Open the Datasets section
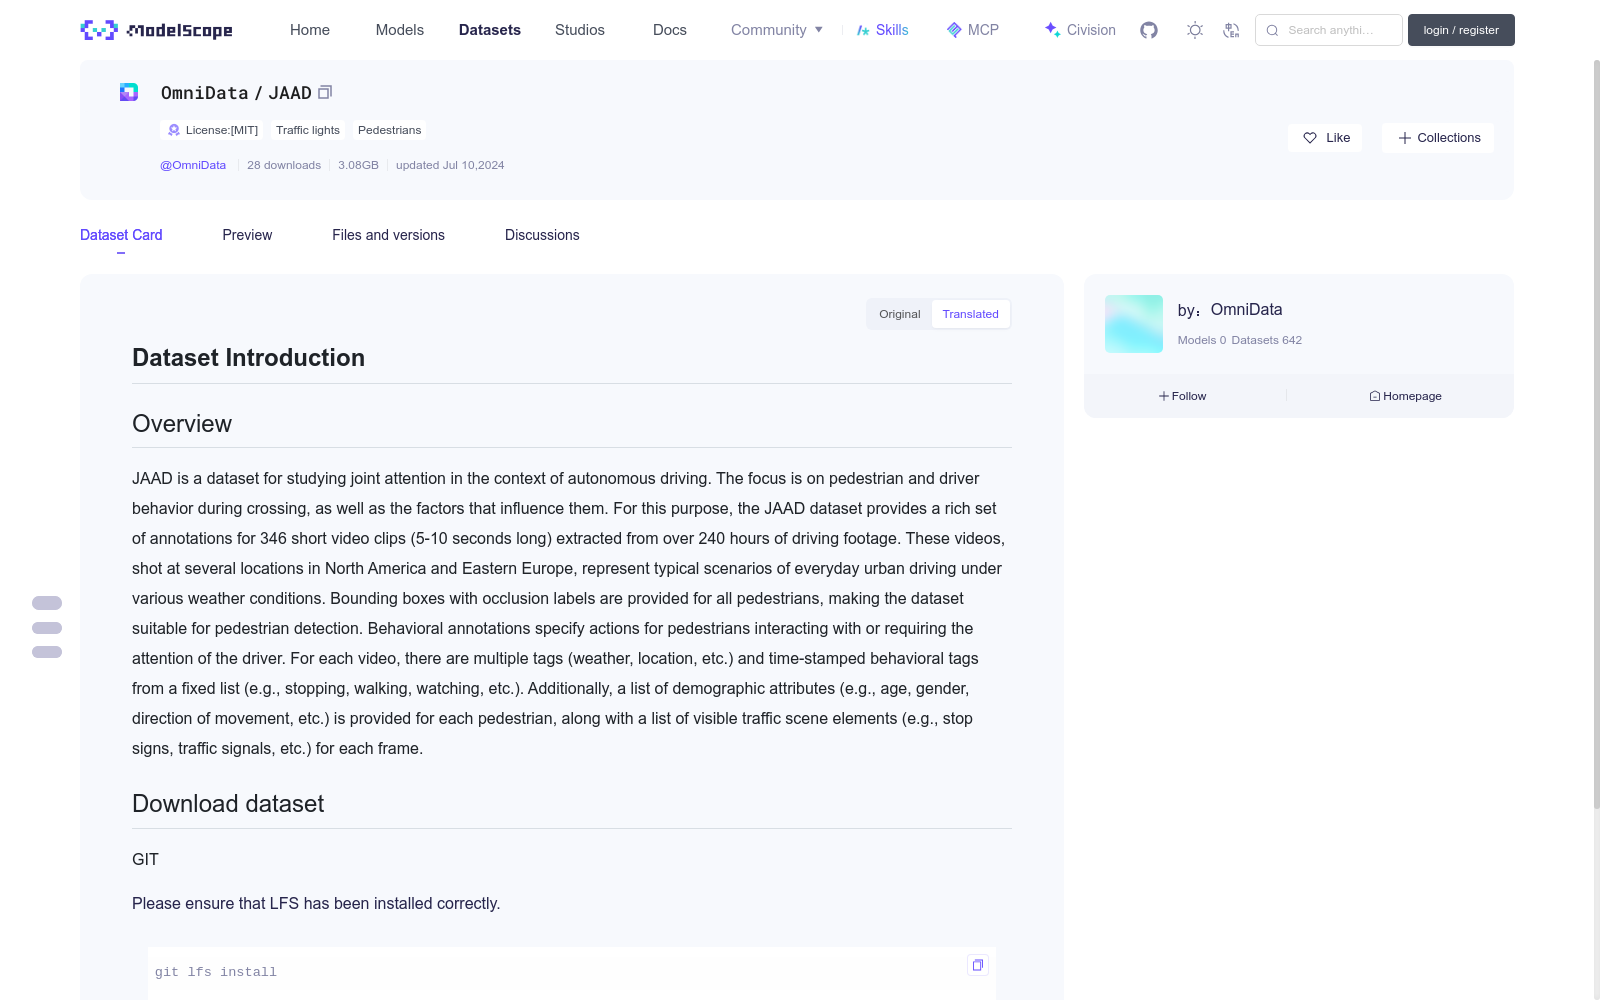Screen dimensions: 1600x1000 pyautogui.click(x=490, y=30)
